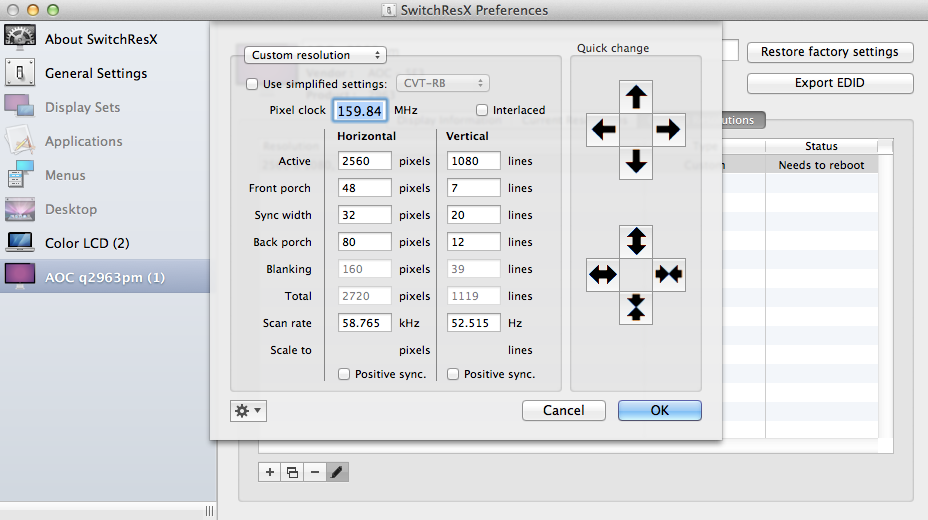Click the Vertical Active lines field
The width and height of the screenshot is (928, 520).
click(473, 161)
